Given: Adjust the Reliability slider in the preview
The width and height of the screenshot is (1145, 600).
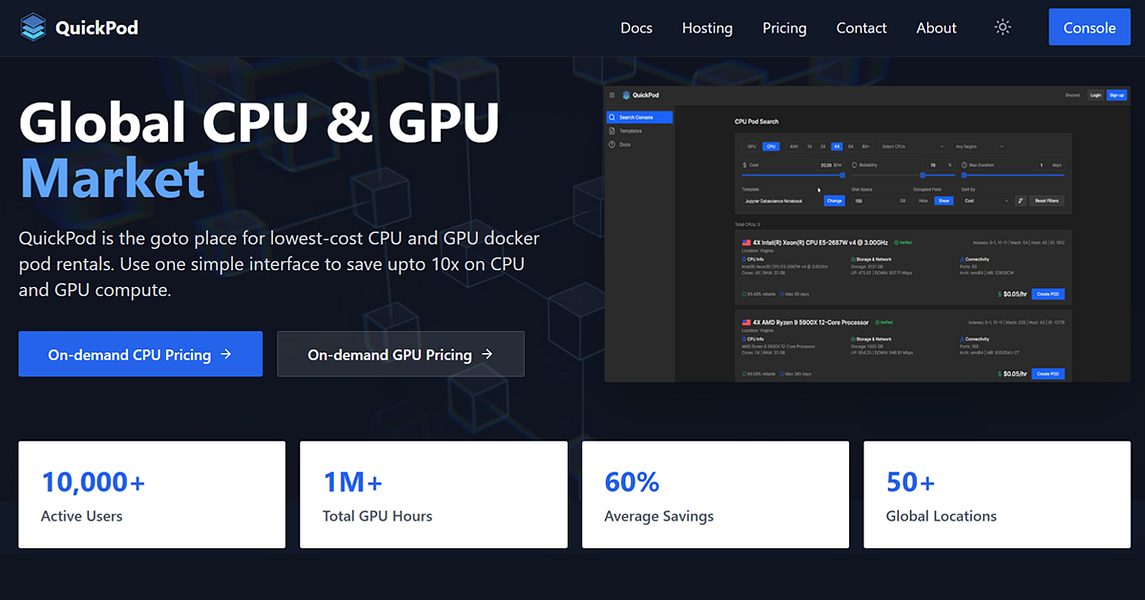Looking at the screenshot, I should tap(903, 175).
